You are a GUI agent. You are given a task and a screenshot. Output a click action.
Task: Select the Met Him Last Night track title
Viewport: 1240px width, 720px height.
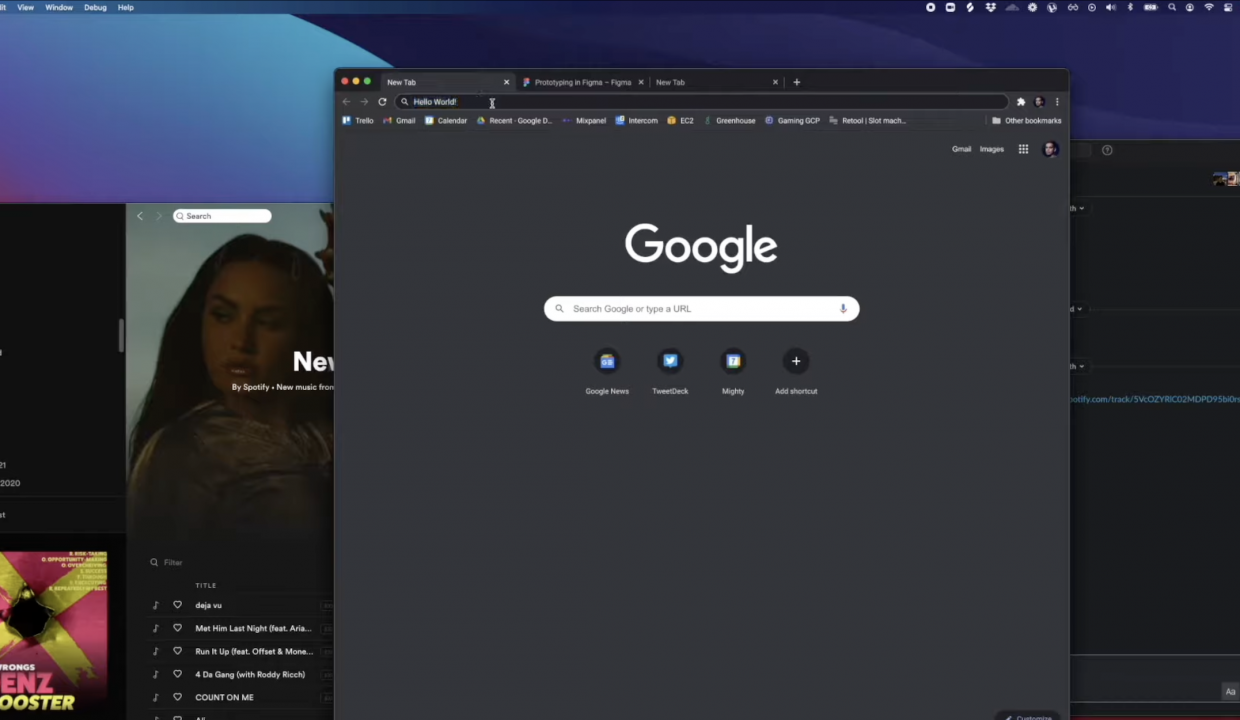(253, 628)
